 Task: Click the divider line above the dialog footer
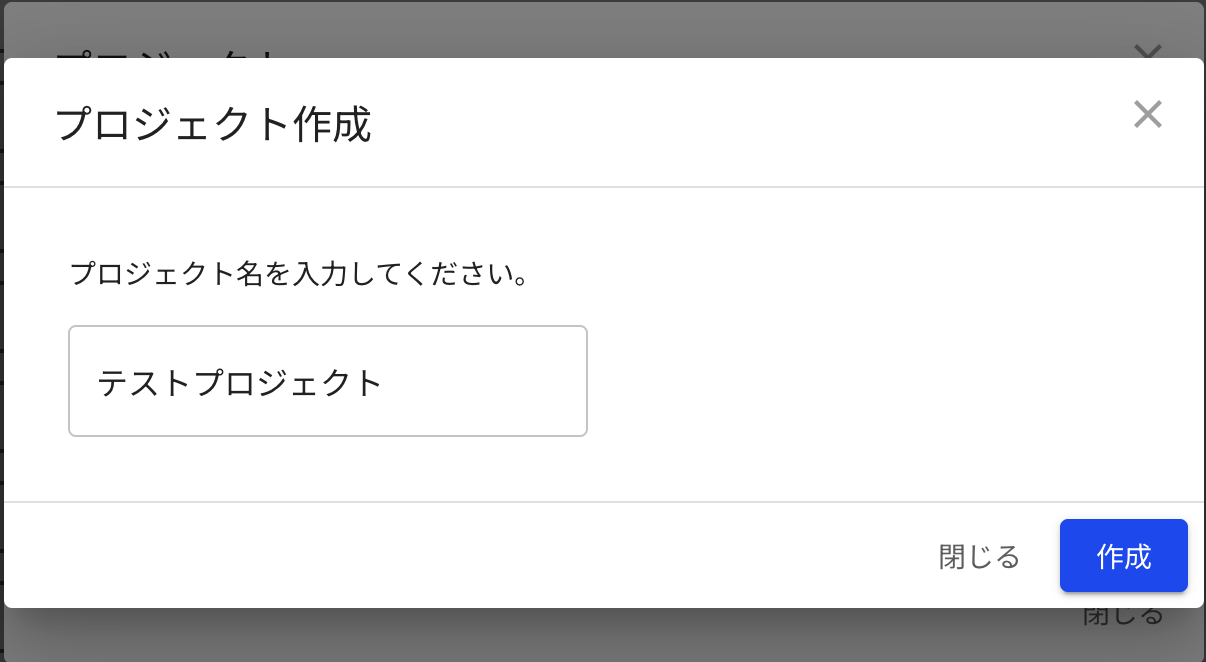pyautogui.click(x=604, y=502)
